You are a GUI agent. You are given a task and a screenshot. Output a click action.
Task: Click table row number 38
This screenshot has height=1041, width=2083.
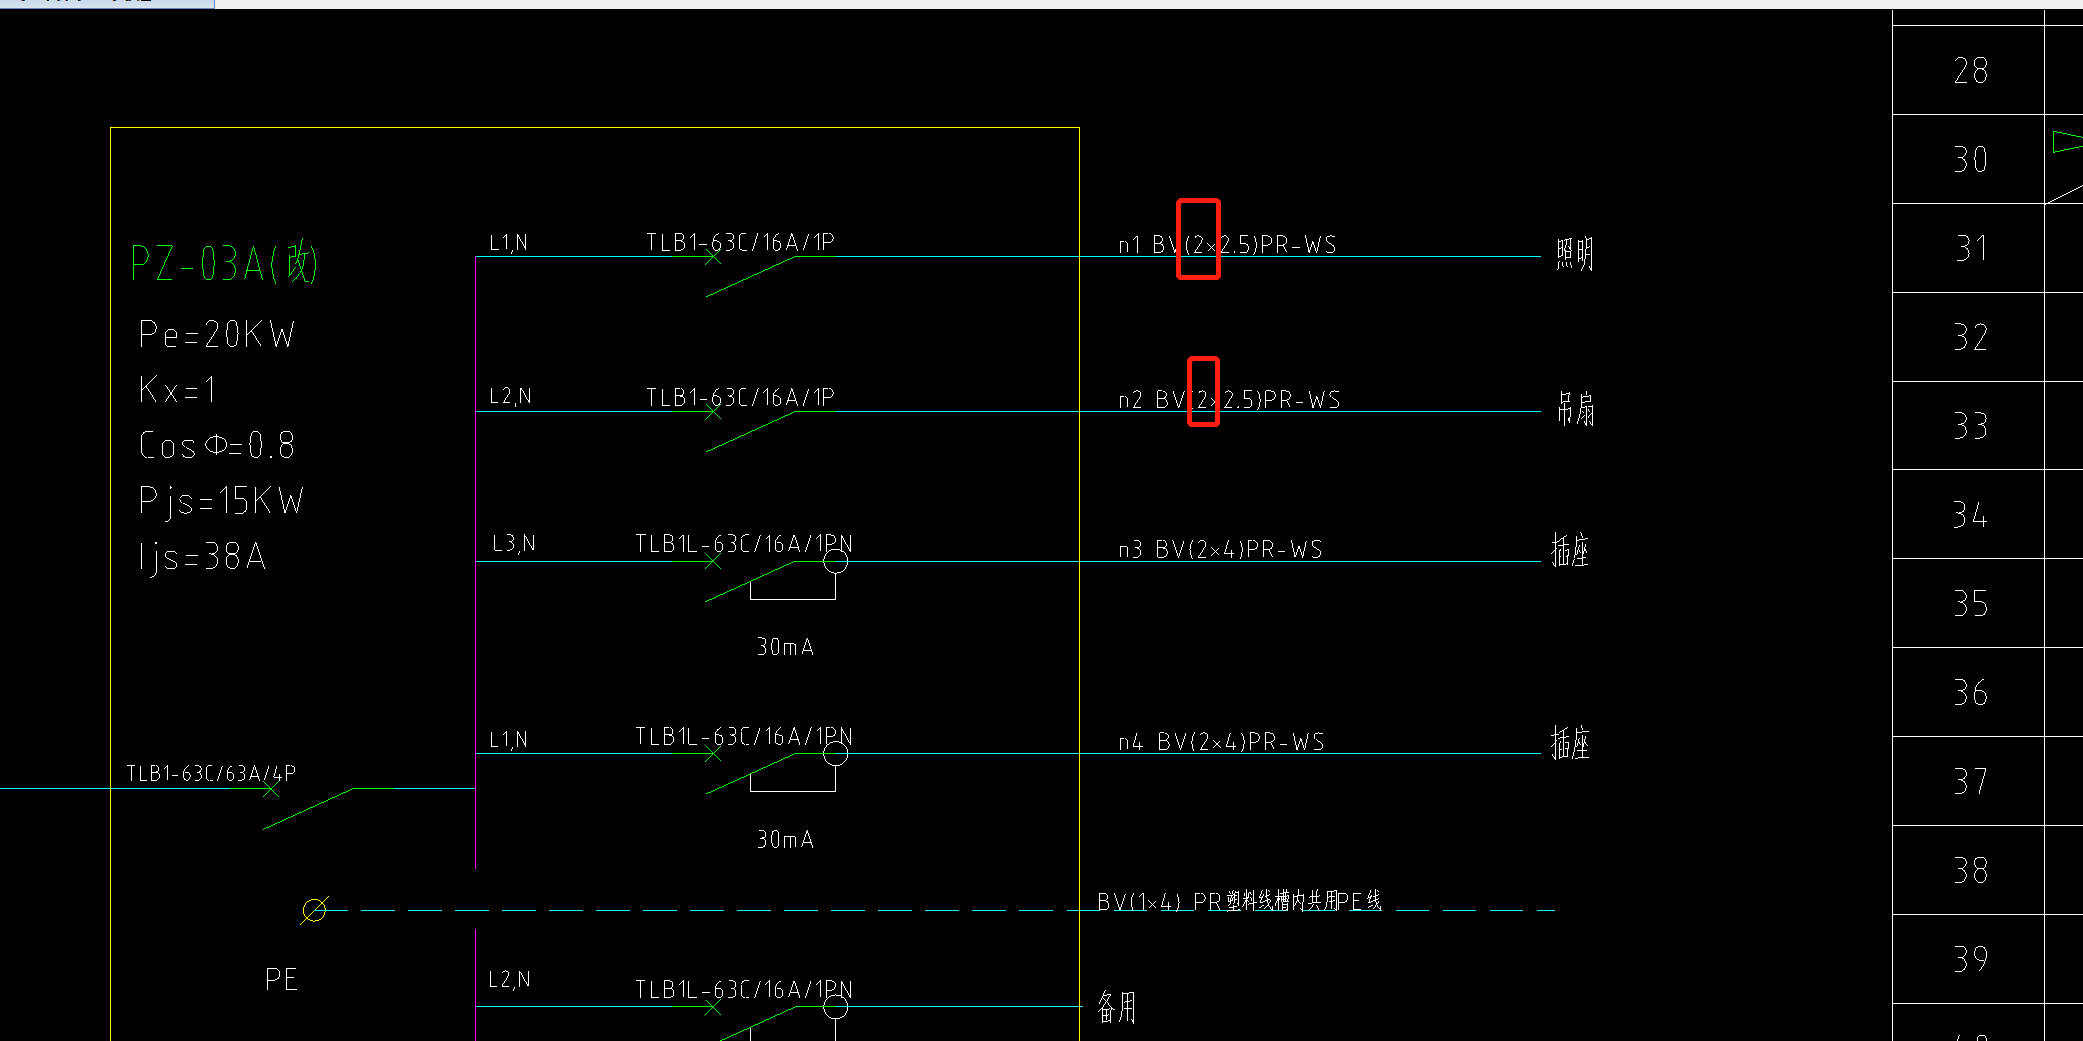point(1970,871)
